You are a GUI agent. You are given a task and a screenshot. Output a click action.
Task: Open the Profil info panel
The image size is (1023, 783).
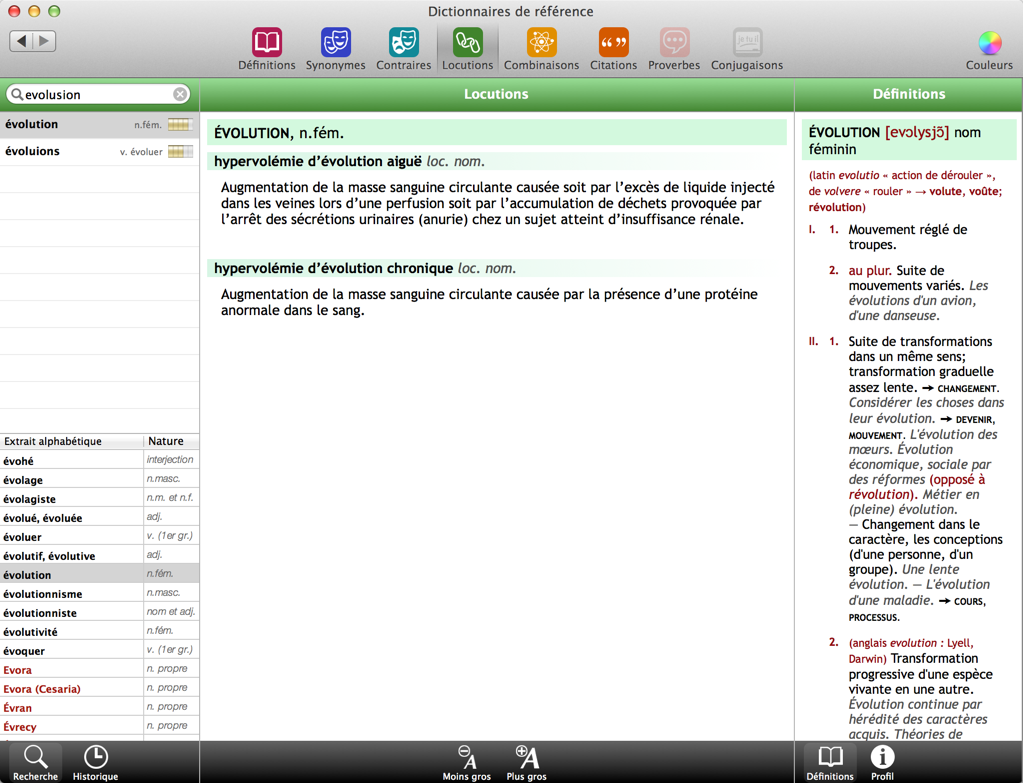click(882, 762)
